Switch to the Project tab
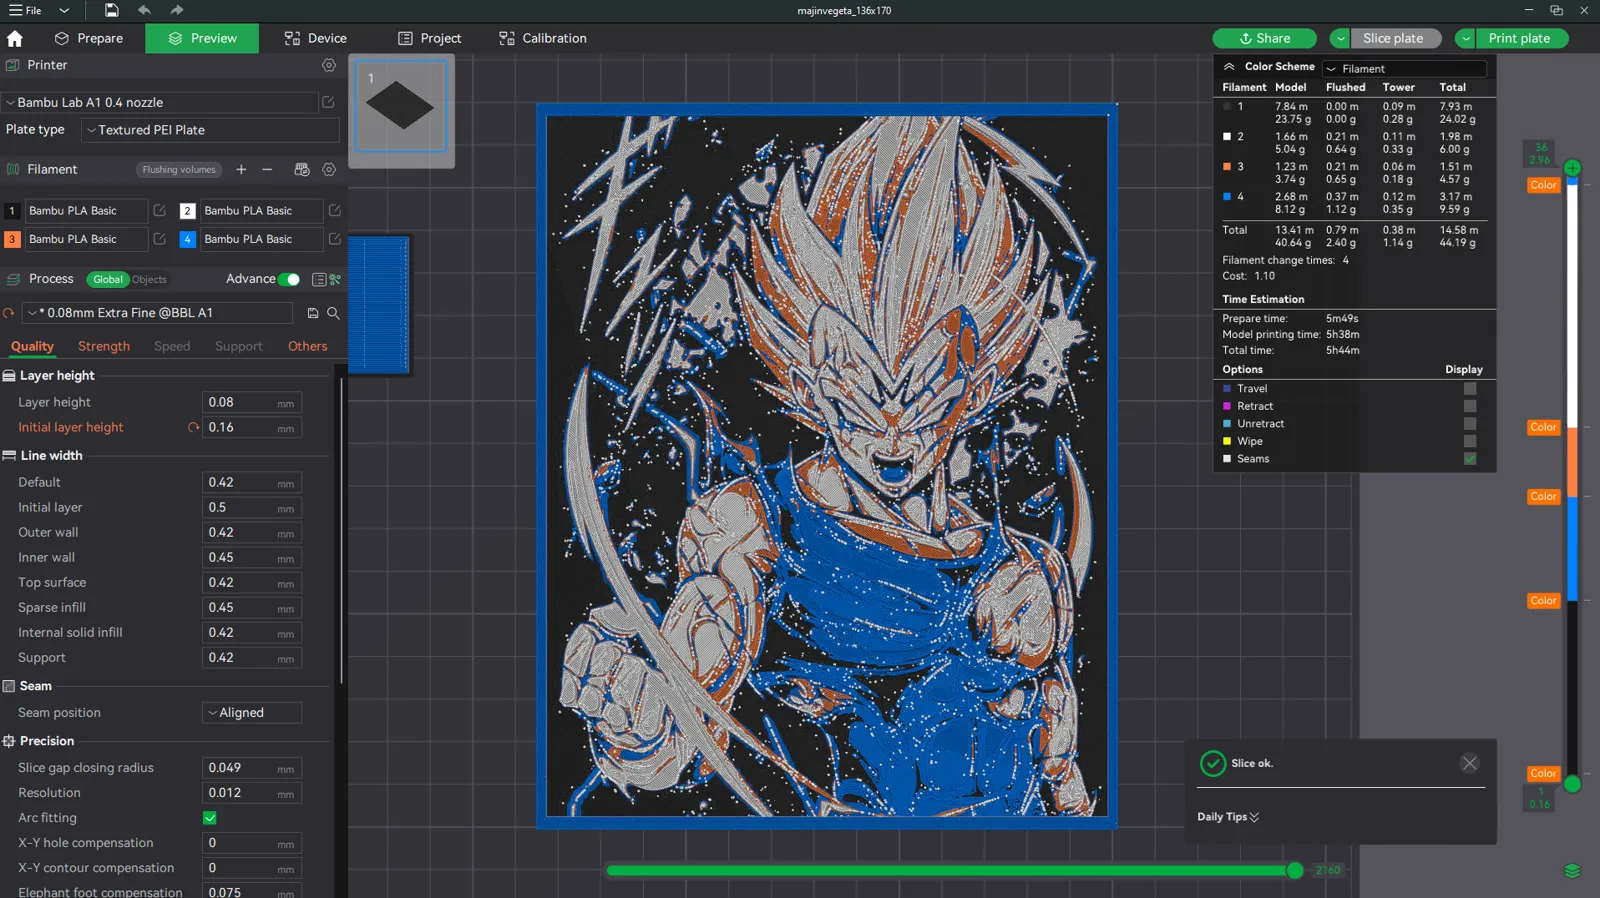This screenshot has height=898, width=1600. pyautogui.click(x=429, y=38)
